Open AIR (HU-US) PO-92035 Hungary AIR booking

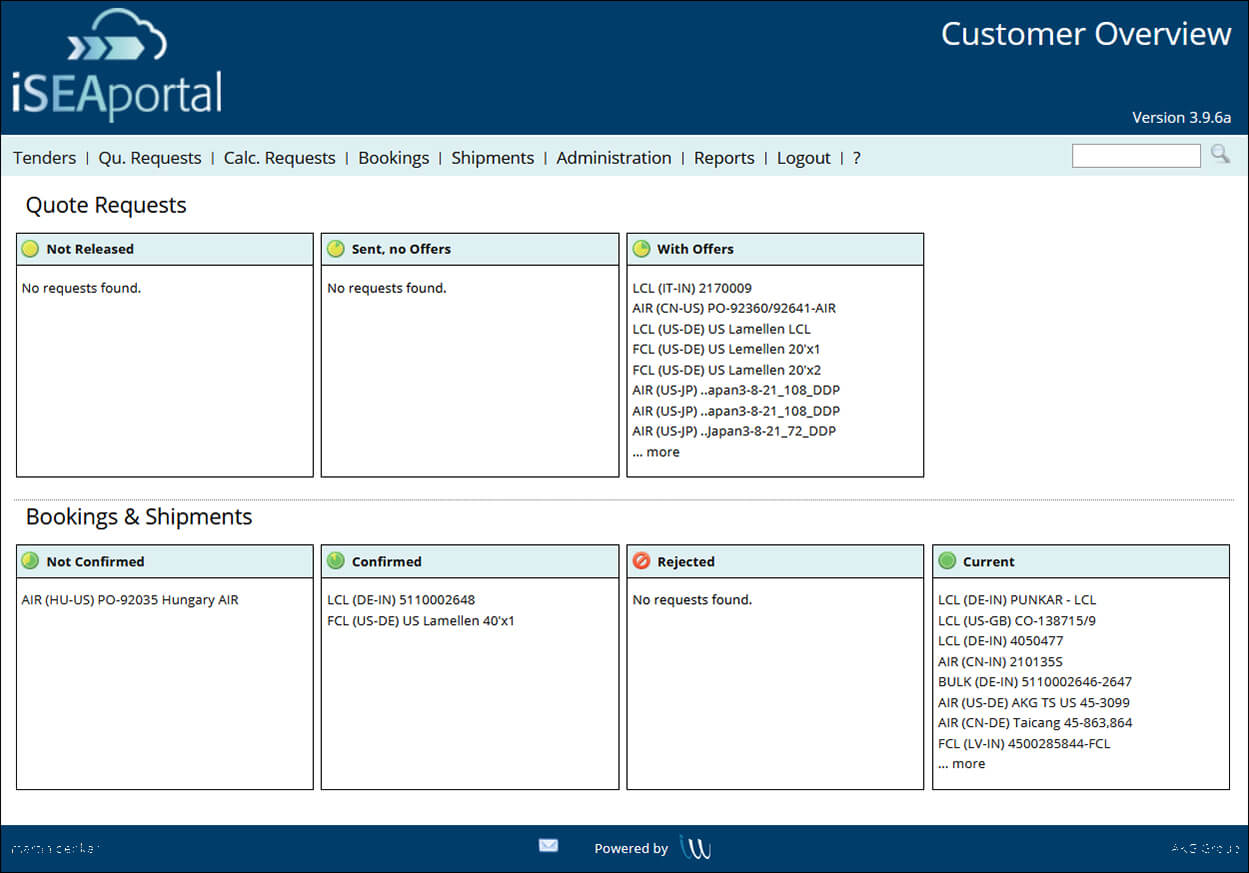tap(130, 600)
